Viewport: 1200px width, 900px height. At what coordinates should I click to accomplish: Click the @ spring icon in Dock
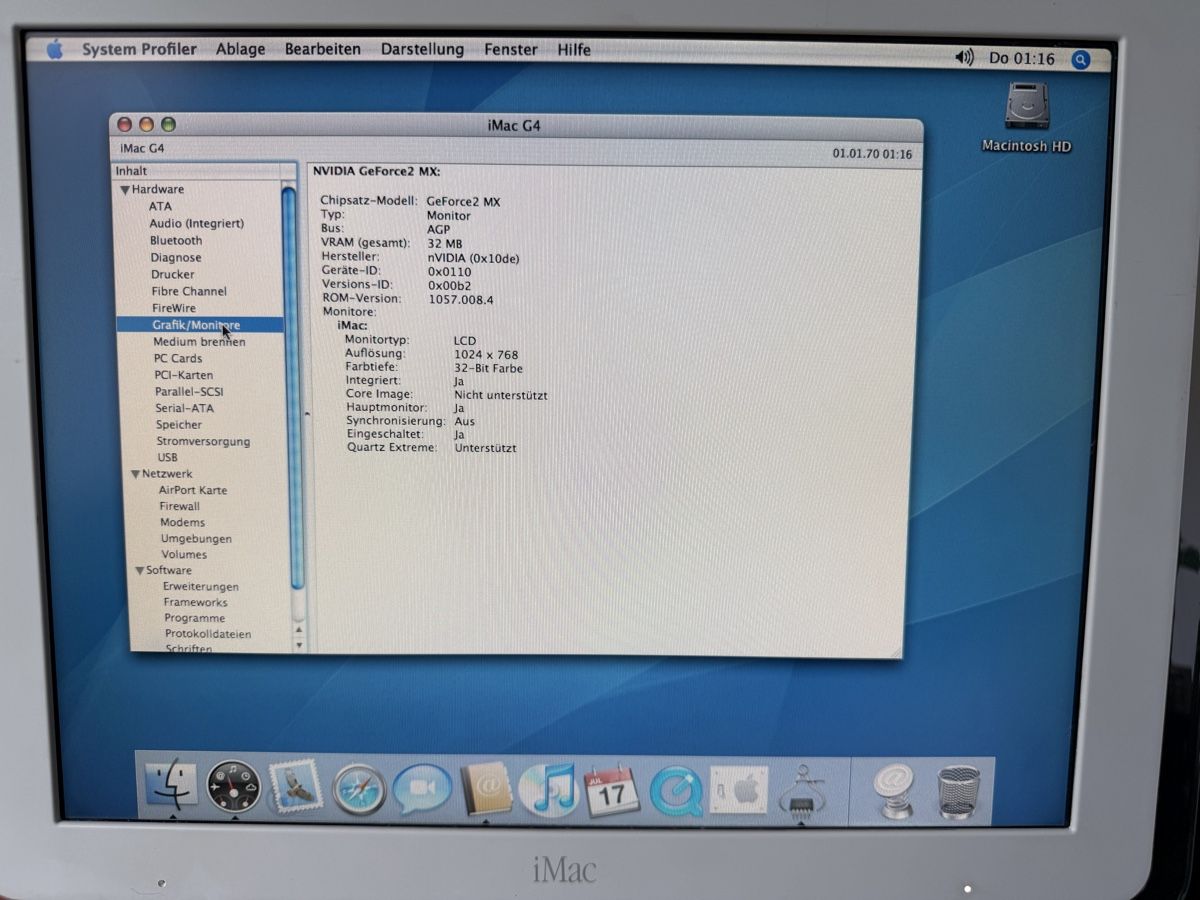893,792
